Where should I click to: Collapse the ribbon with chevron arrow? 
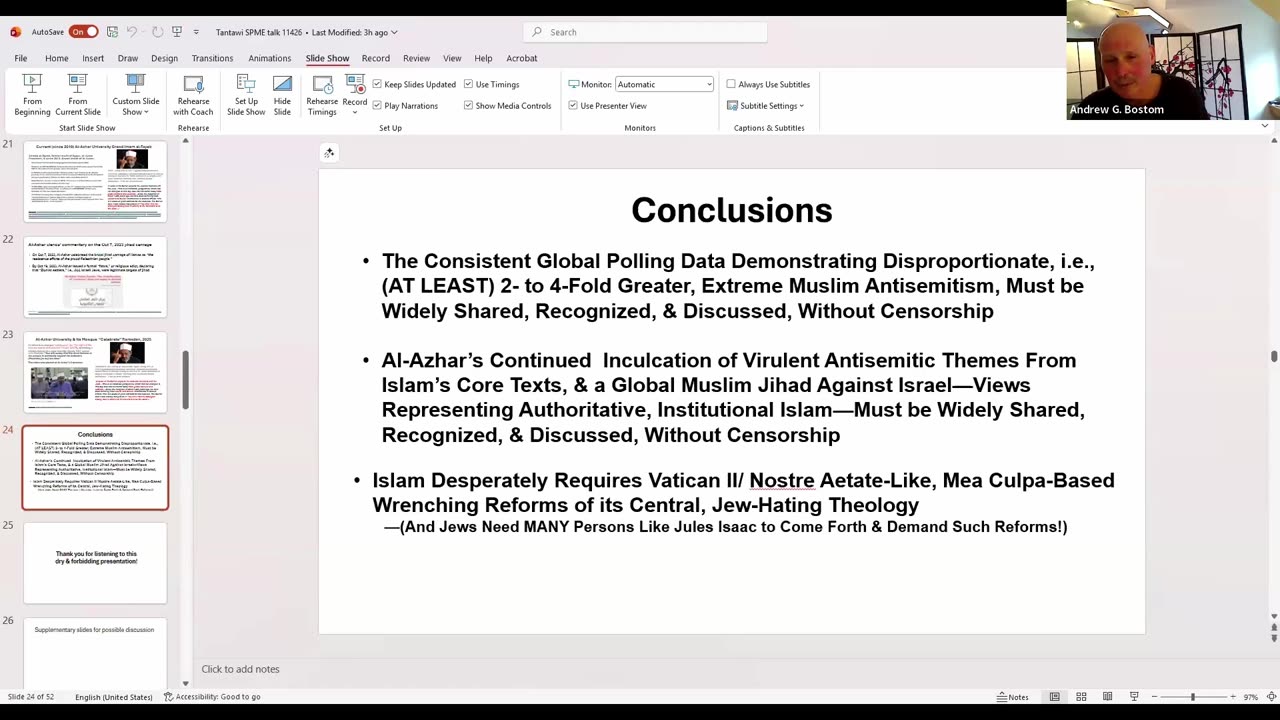point(1264,126)
